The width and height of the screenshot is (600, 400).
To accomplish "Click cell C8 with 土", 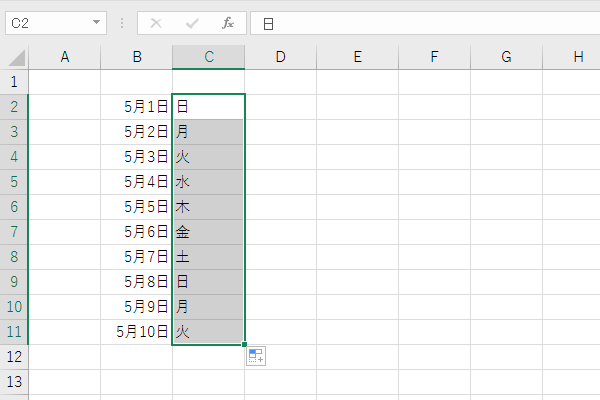I will pyautogui.click(x=209, y=257).
